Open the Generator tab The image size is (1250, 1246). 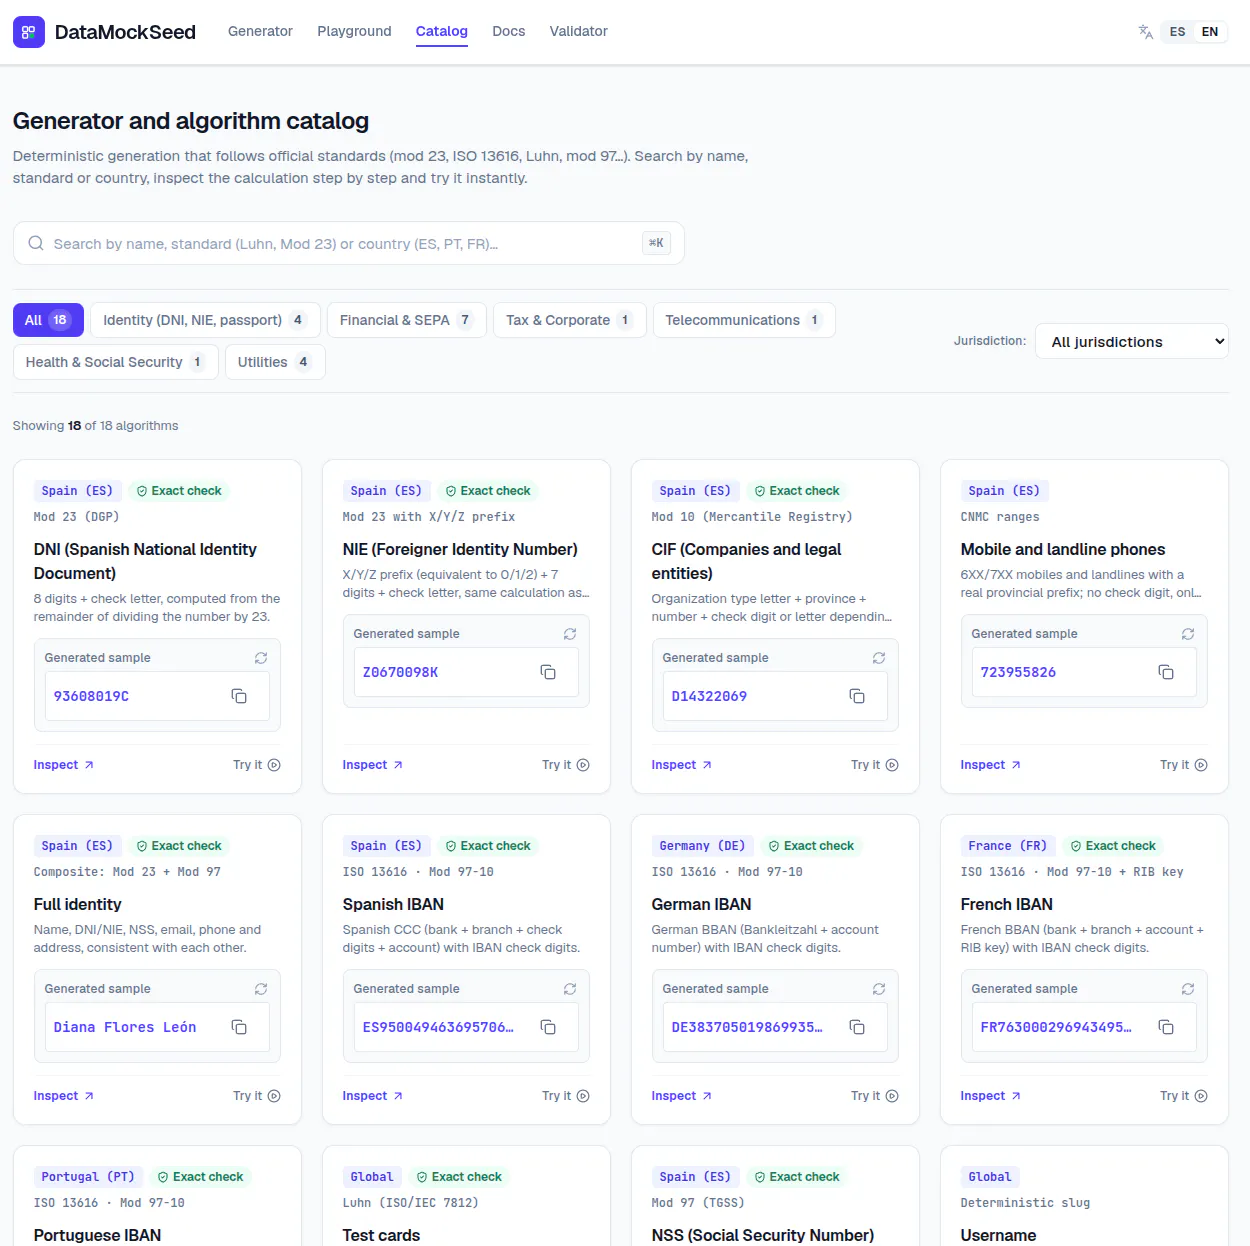[x=260, y=31]
